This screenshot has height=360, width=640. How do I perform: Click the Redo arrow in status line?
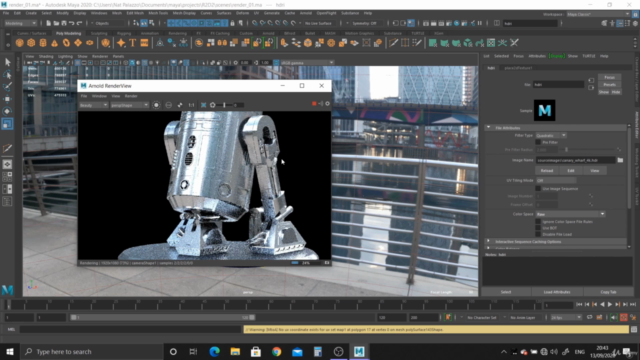pyautogui.click(x=79, y=23)
